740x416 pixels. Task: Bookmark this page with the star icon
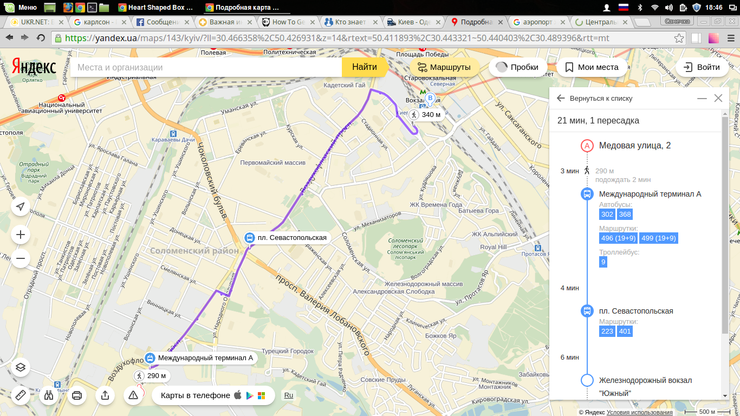[679, 38]
